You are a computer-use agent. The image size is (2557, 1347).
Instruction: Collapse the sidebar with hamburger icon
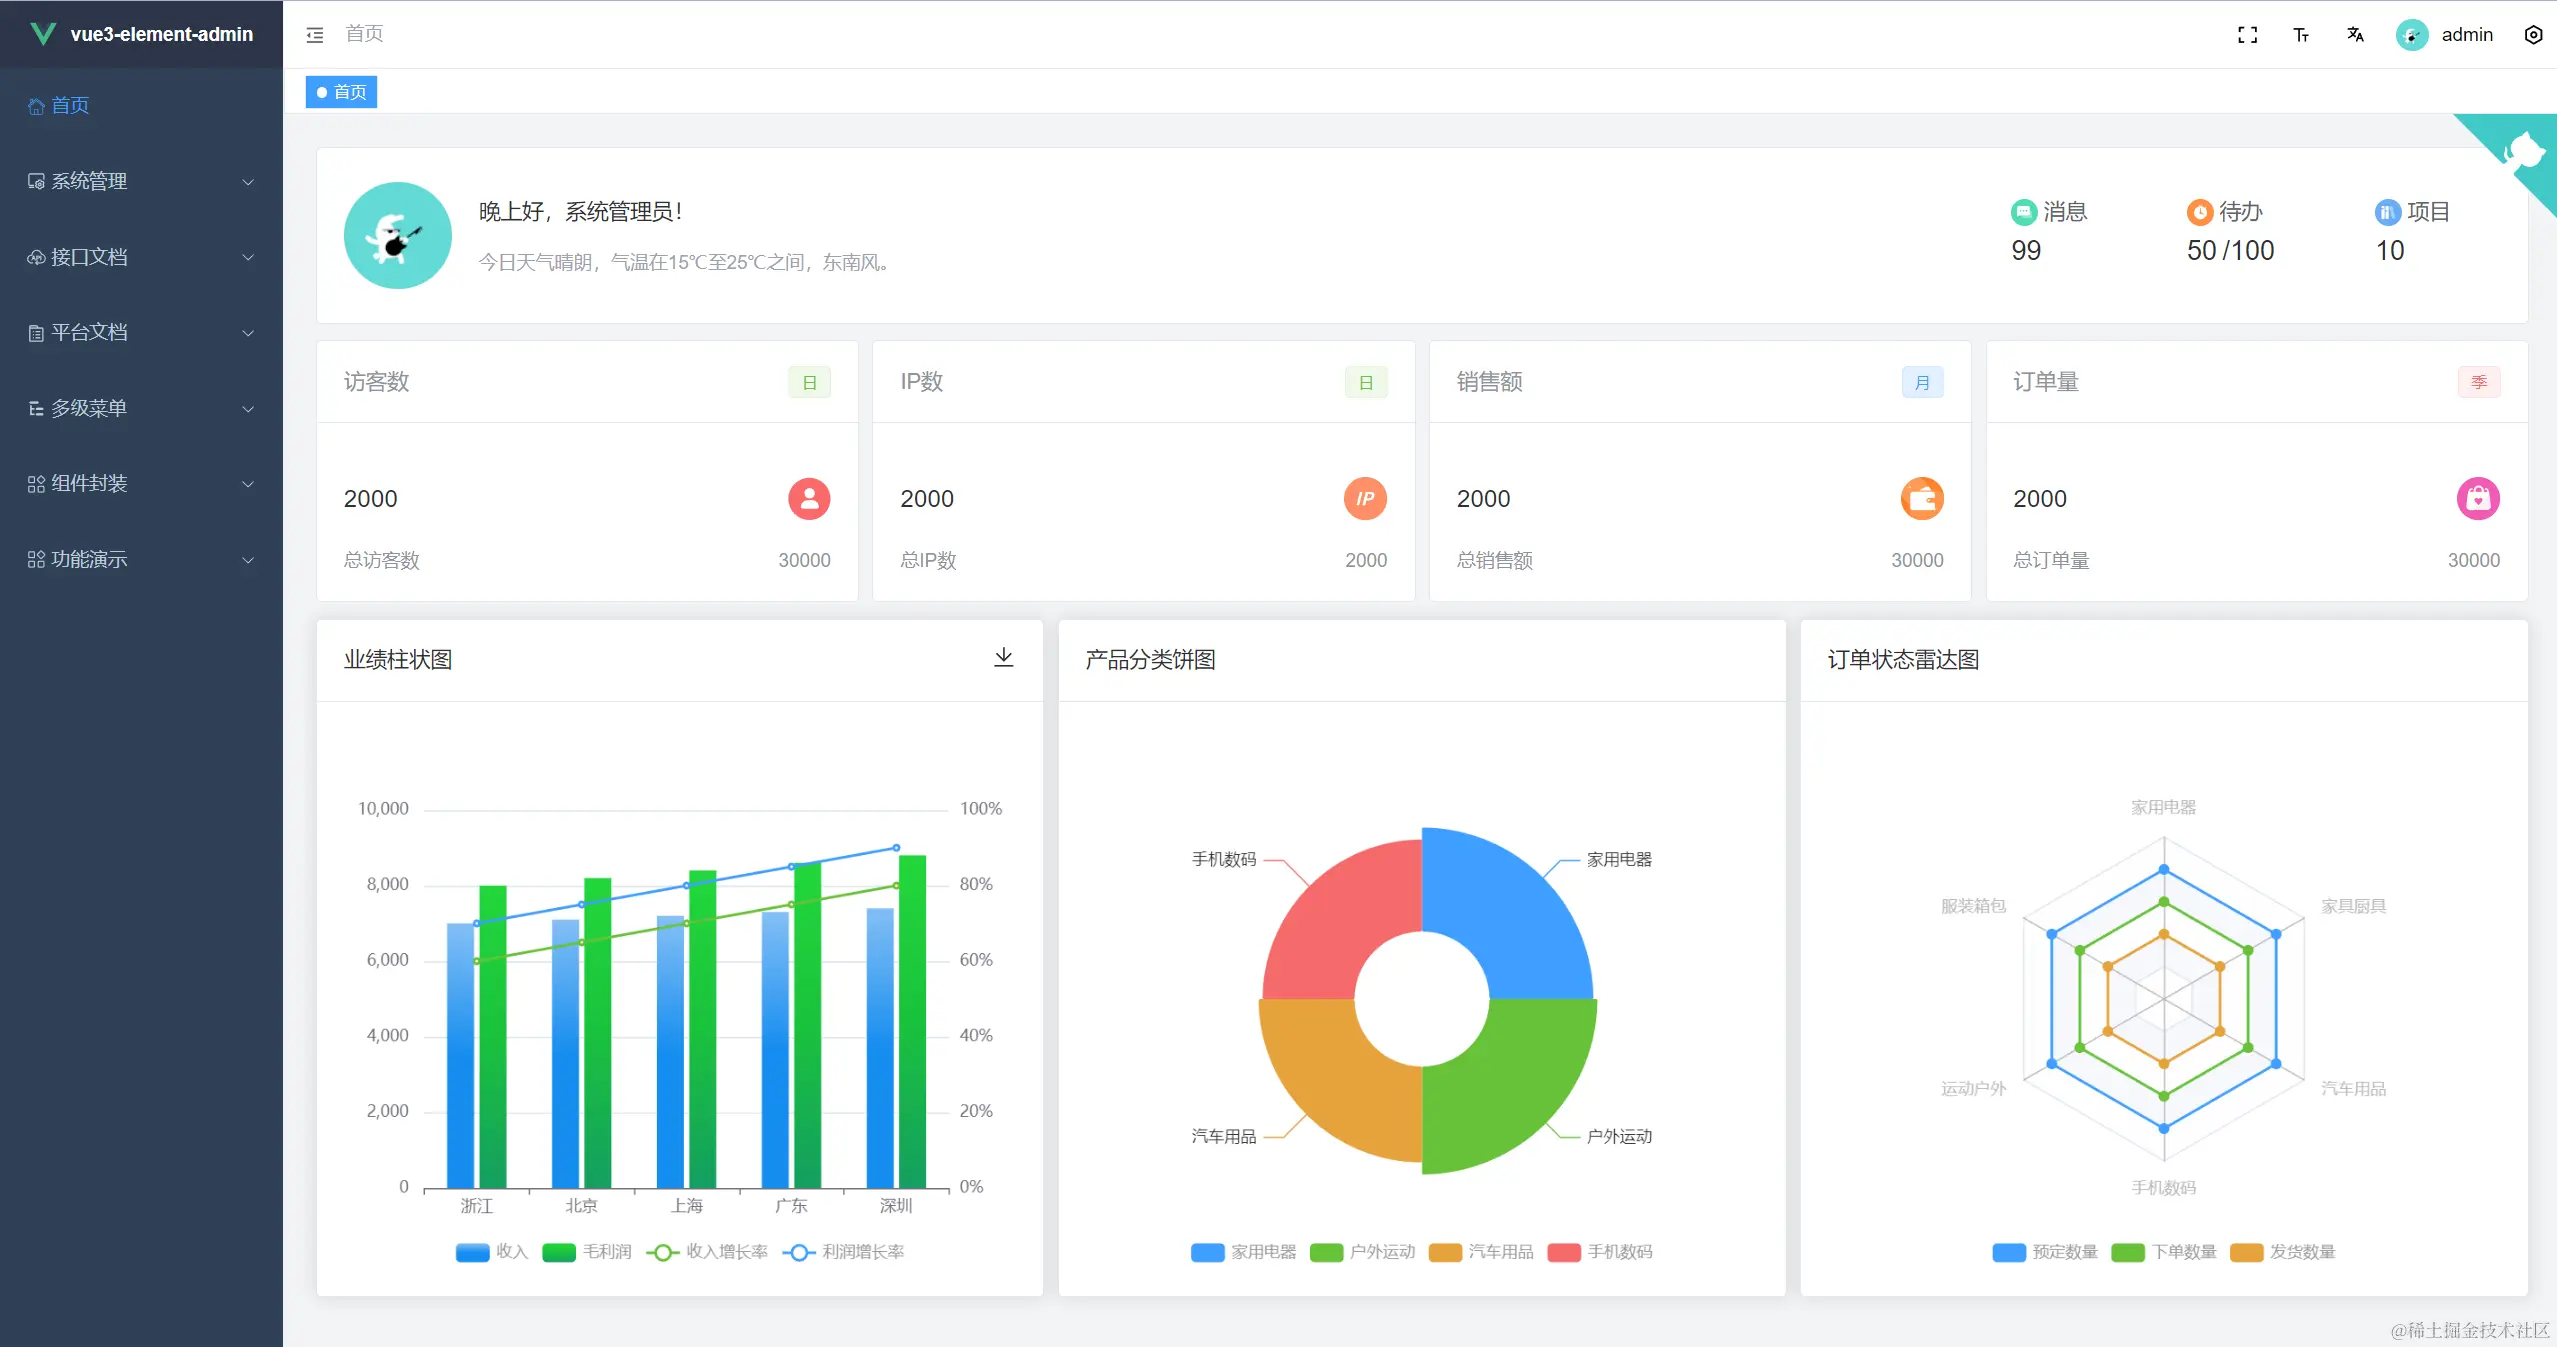click(315, 35)
